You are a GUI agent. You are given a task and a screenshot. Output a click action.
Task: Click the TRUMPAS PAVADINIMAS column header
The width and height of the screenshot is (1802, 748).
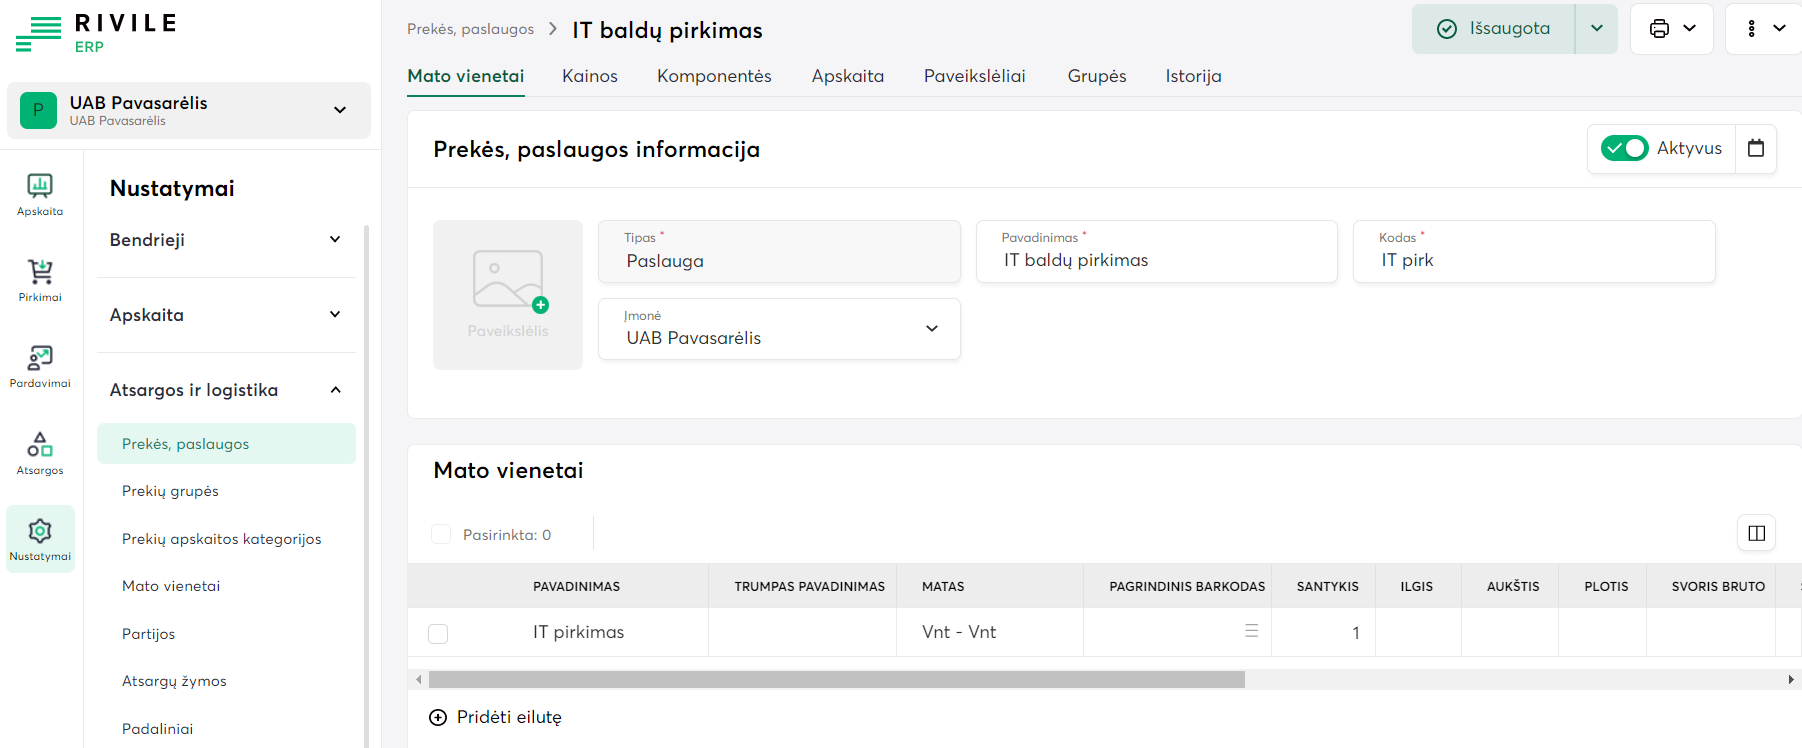click(x=809, y=587)
